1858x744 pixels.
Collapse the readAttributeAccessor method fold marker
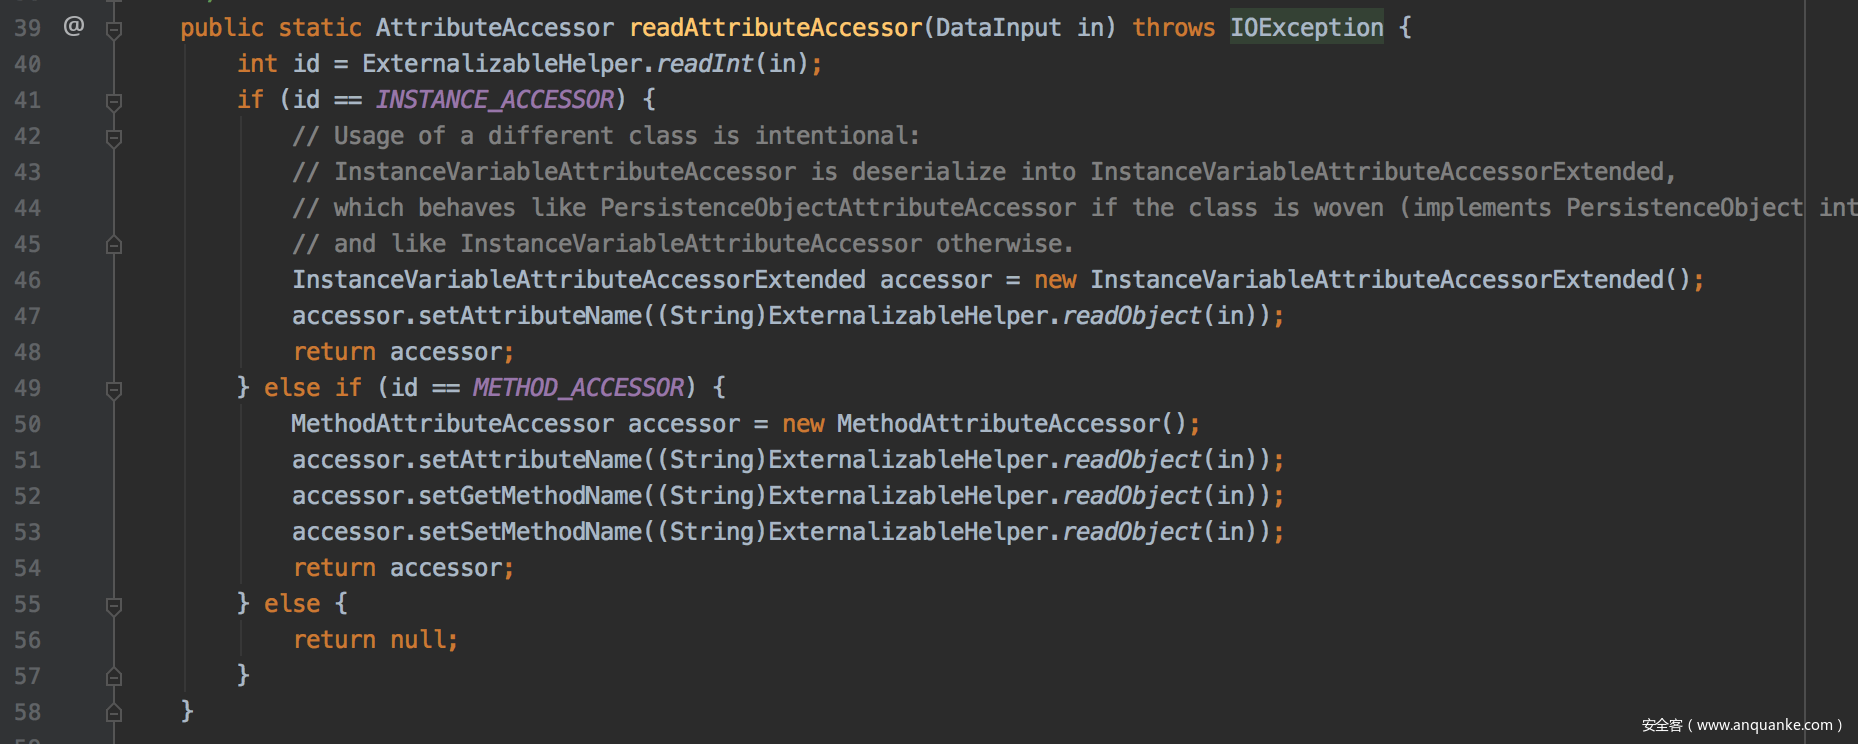point(114,29)
